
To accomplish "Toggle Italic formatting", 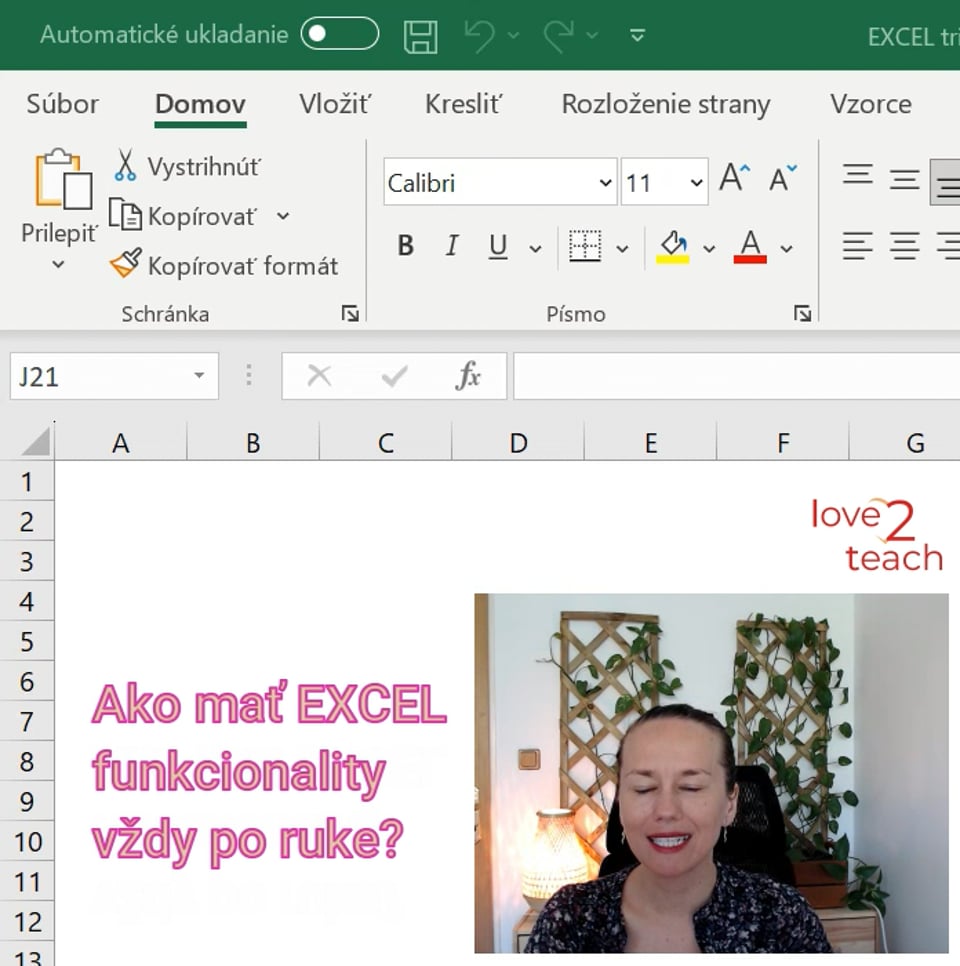I will pos(452,246).
